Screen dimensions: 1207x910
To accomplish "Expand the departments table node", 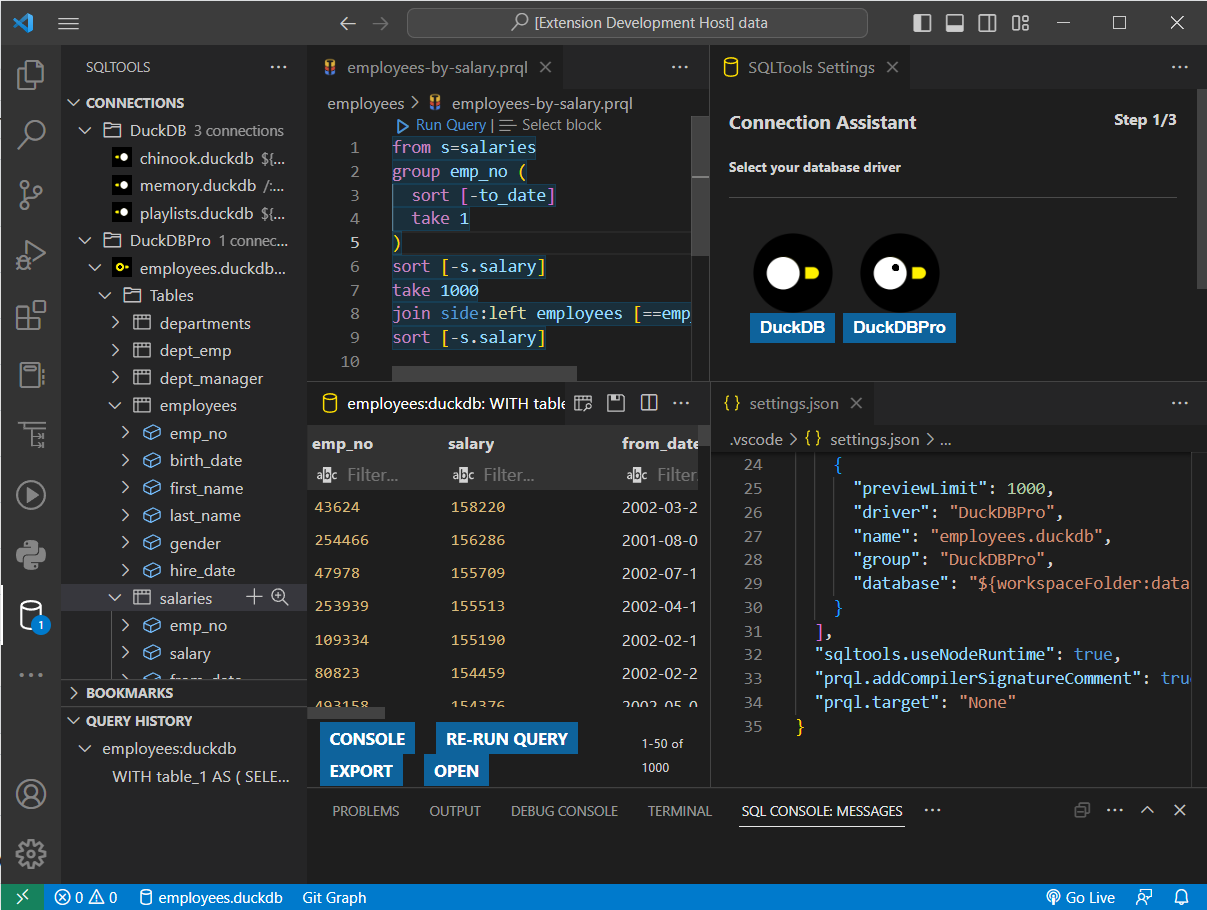I will click(x=116, y=323).
